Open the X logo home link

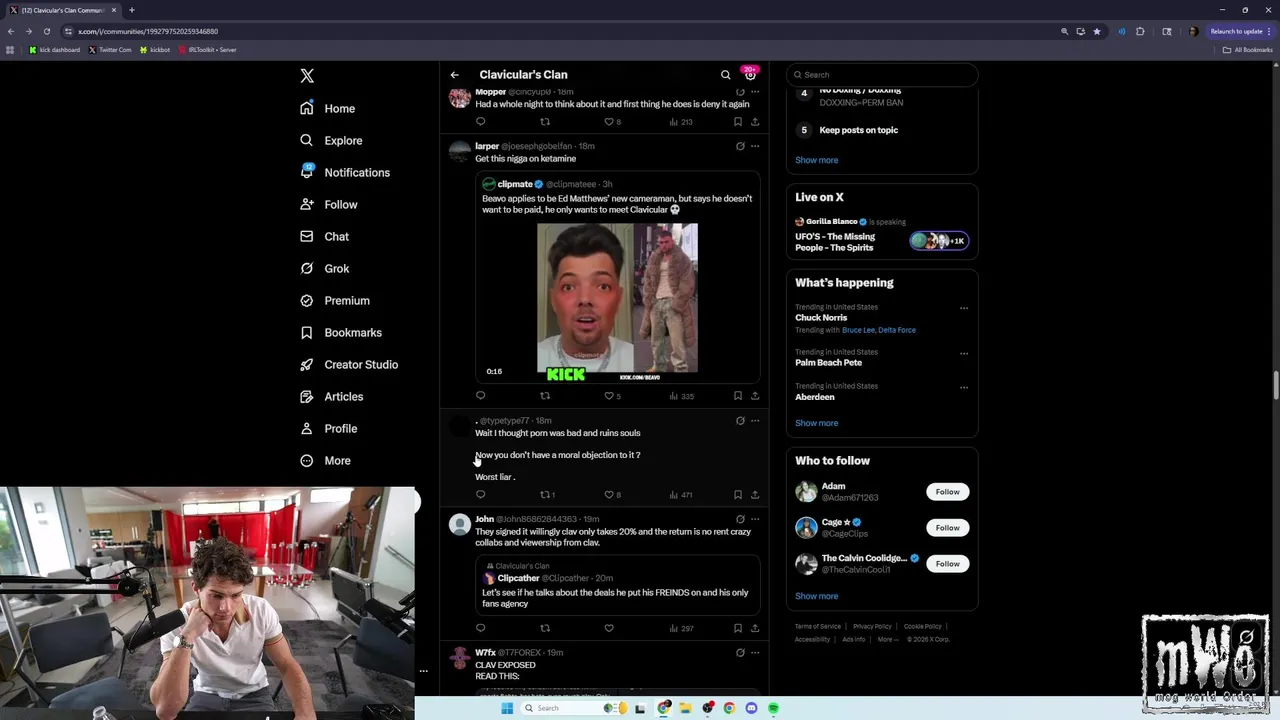click(307, 76)
